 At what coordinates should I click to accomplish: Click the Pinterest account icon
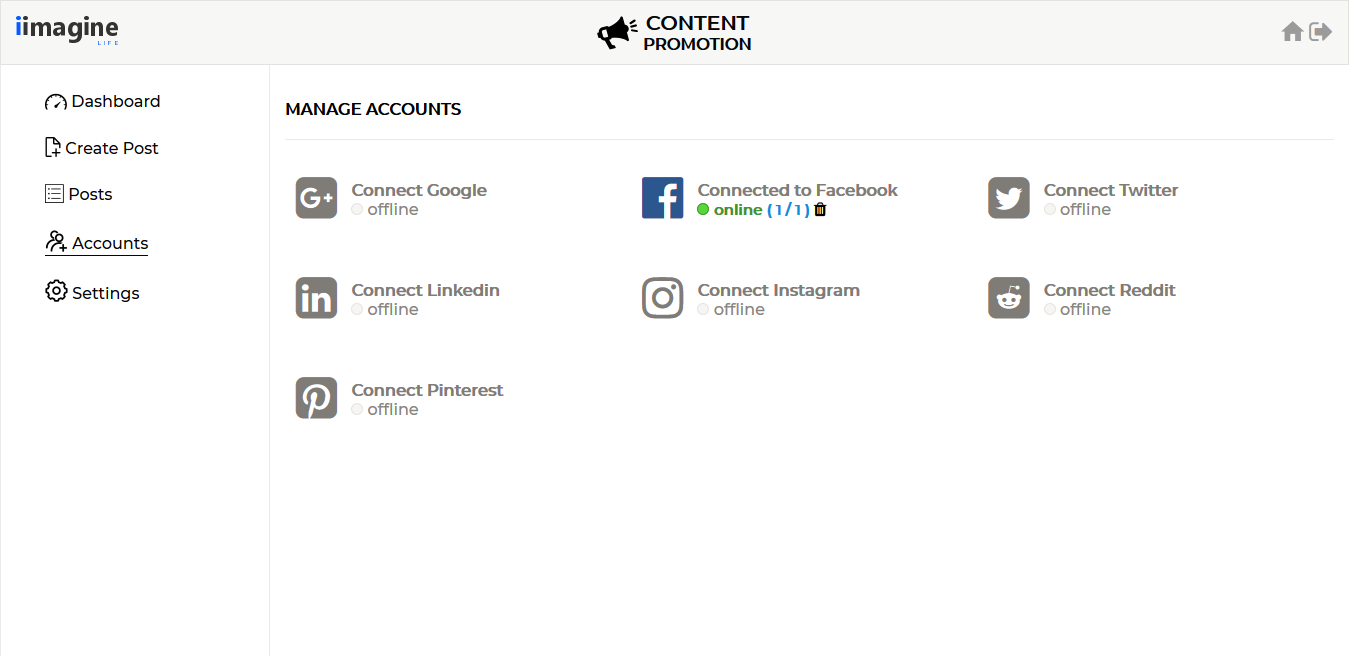[316, 398]
